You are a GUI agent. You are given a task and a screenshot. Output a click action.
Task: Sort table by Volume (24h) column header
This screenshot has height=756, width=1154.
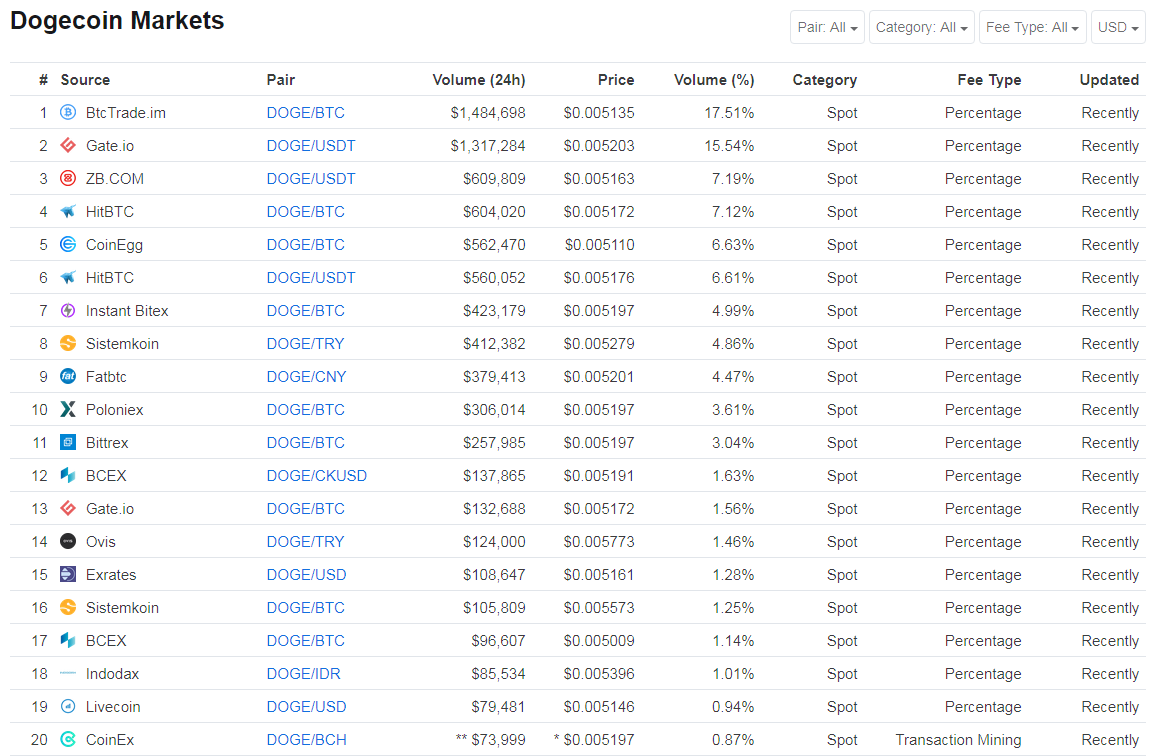click(478, 80)
